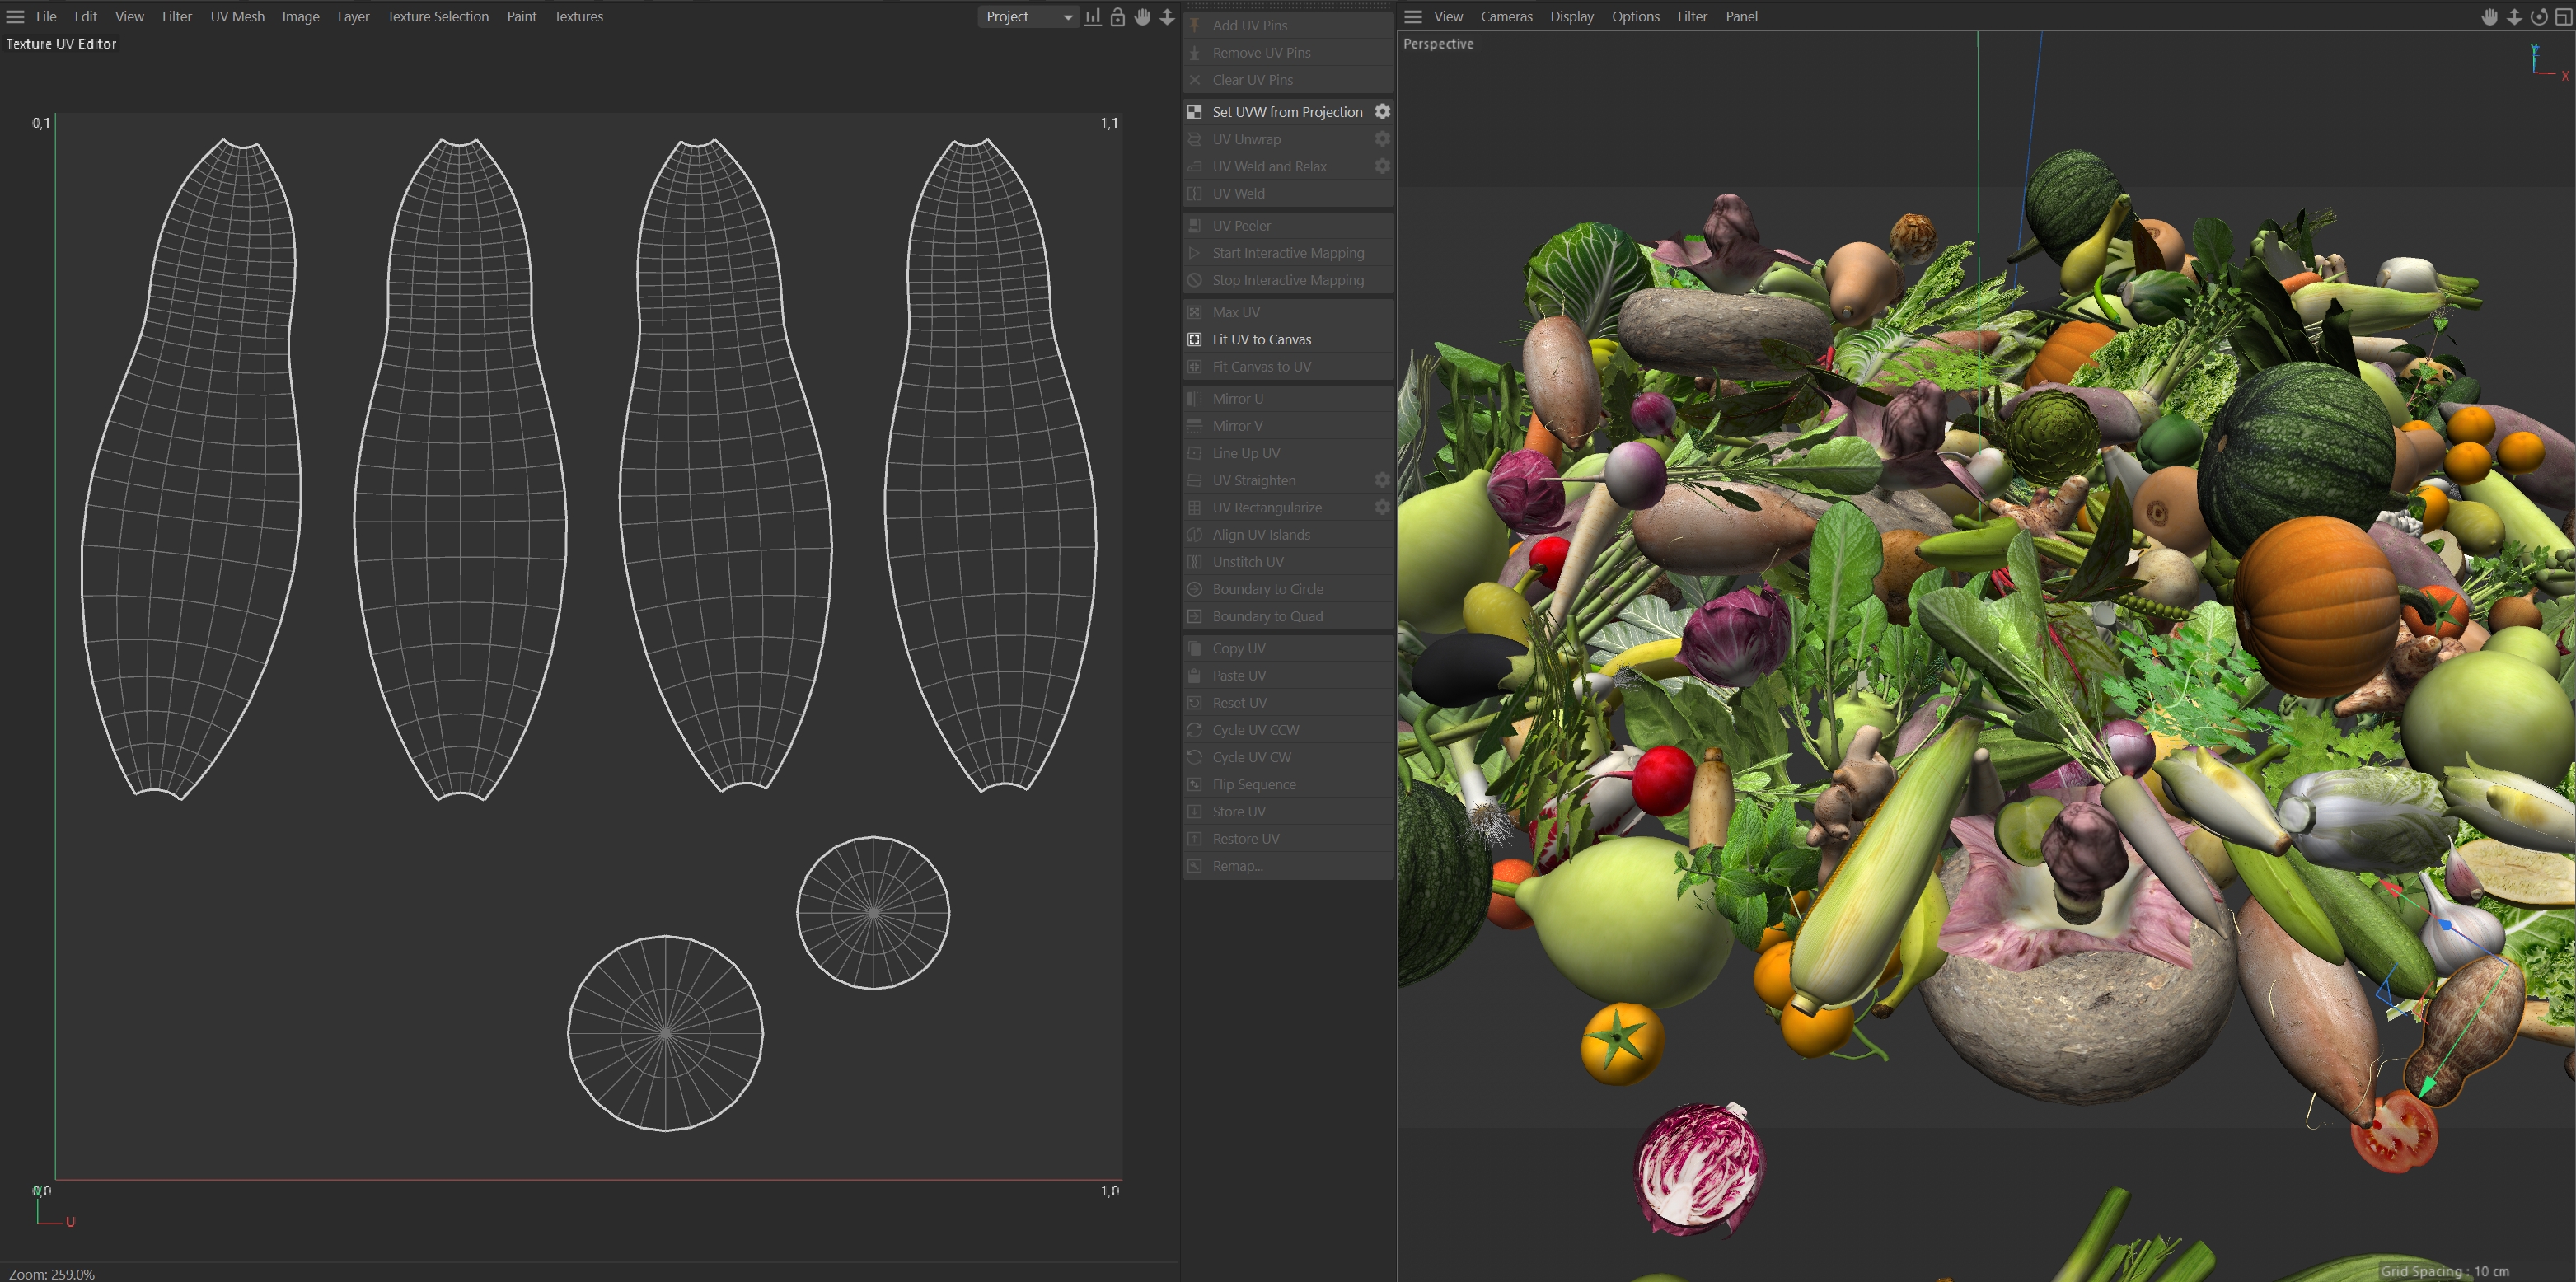Open the Cameras menu in viewport
Screen dimensions: 2576x1282
click(x=1506, y=17)
